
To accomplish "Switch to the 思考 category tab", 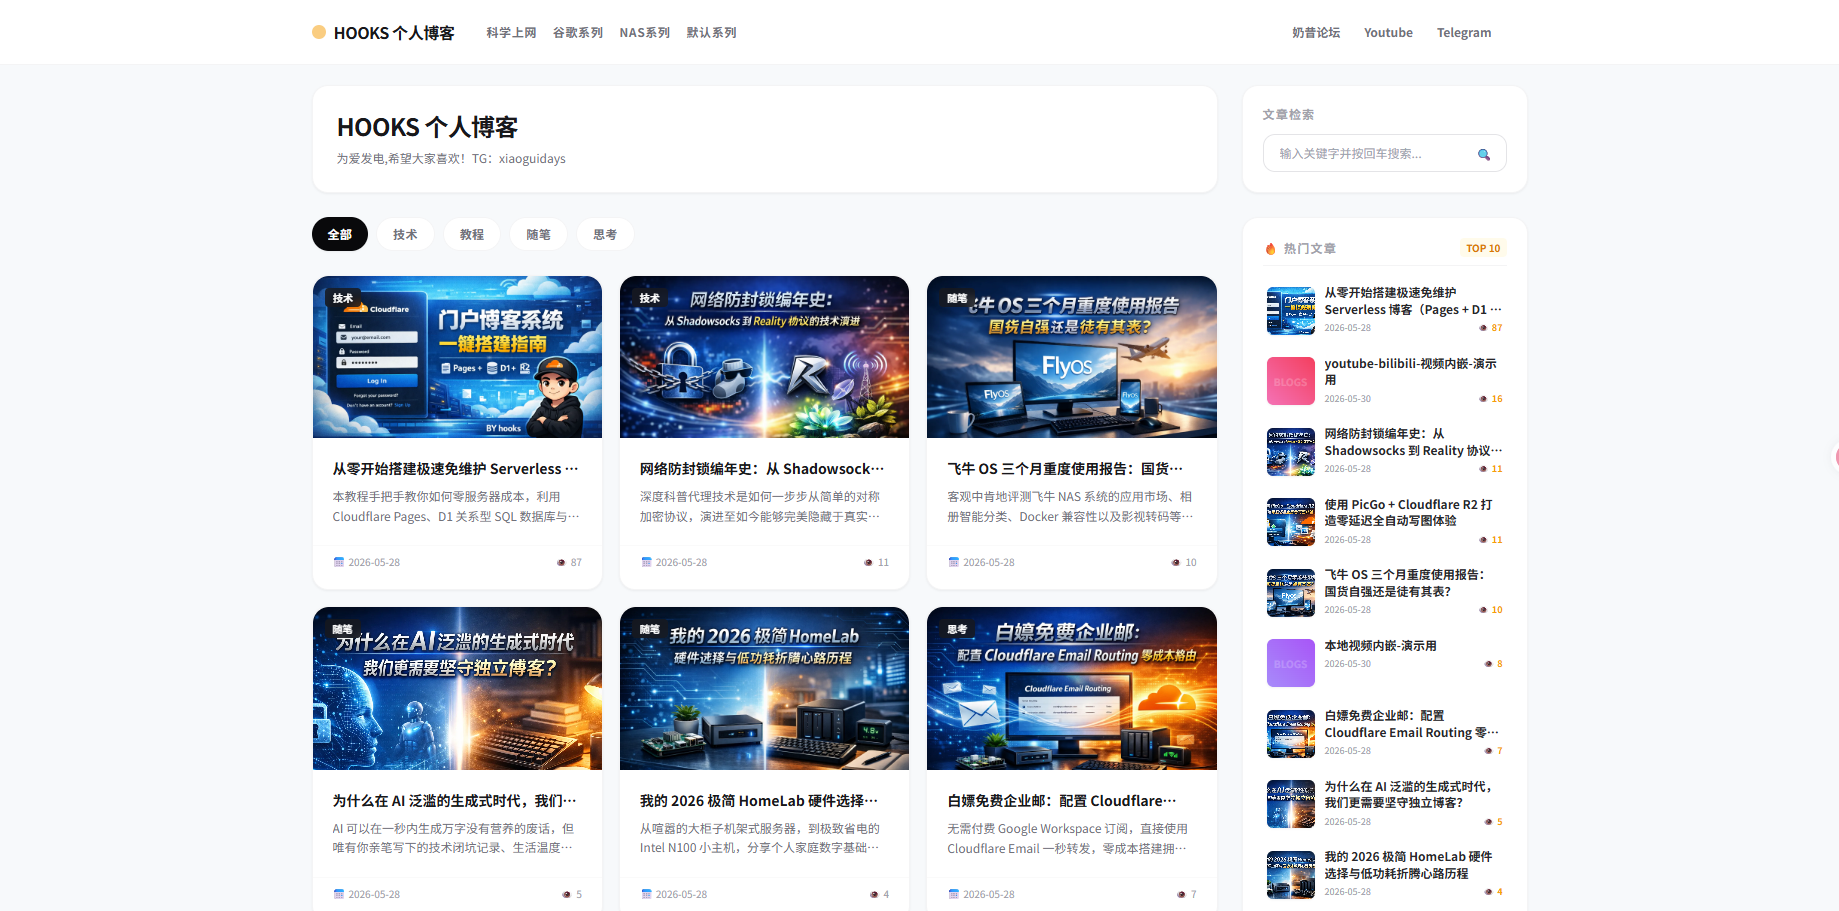I will (x=605, y=234).
